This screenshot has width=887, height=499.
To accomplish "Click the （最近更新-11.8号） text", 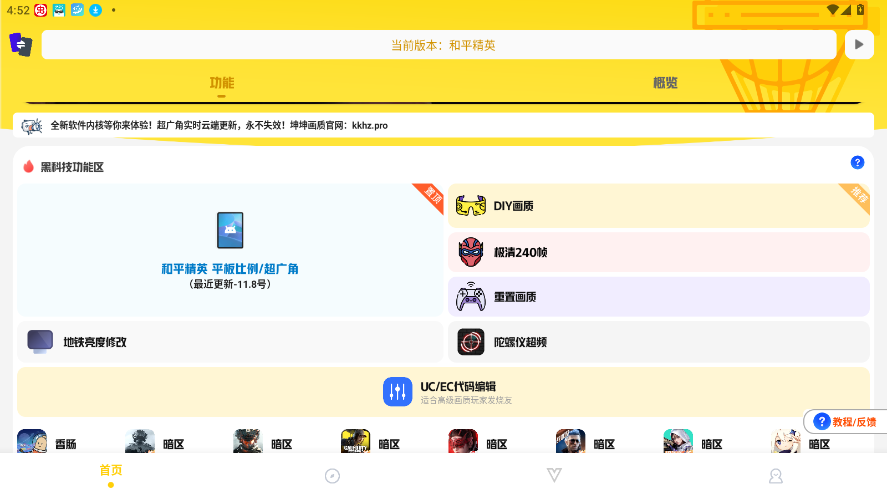I will click(x=230, y=284).
